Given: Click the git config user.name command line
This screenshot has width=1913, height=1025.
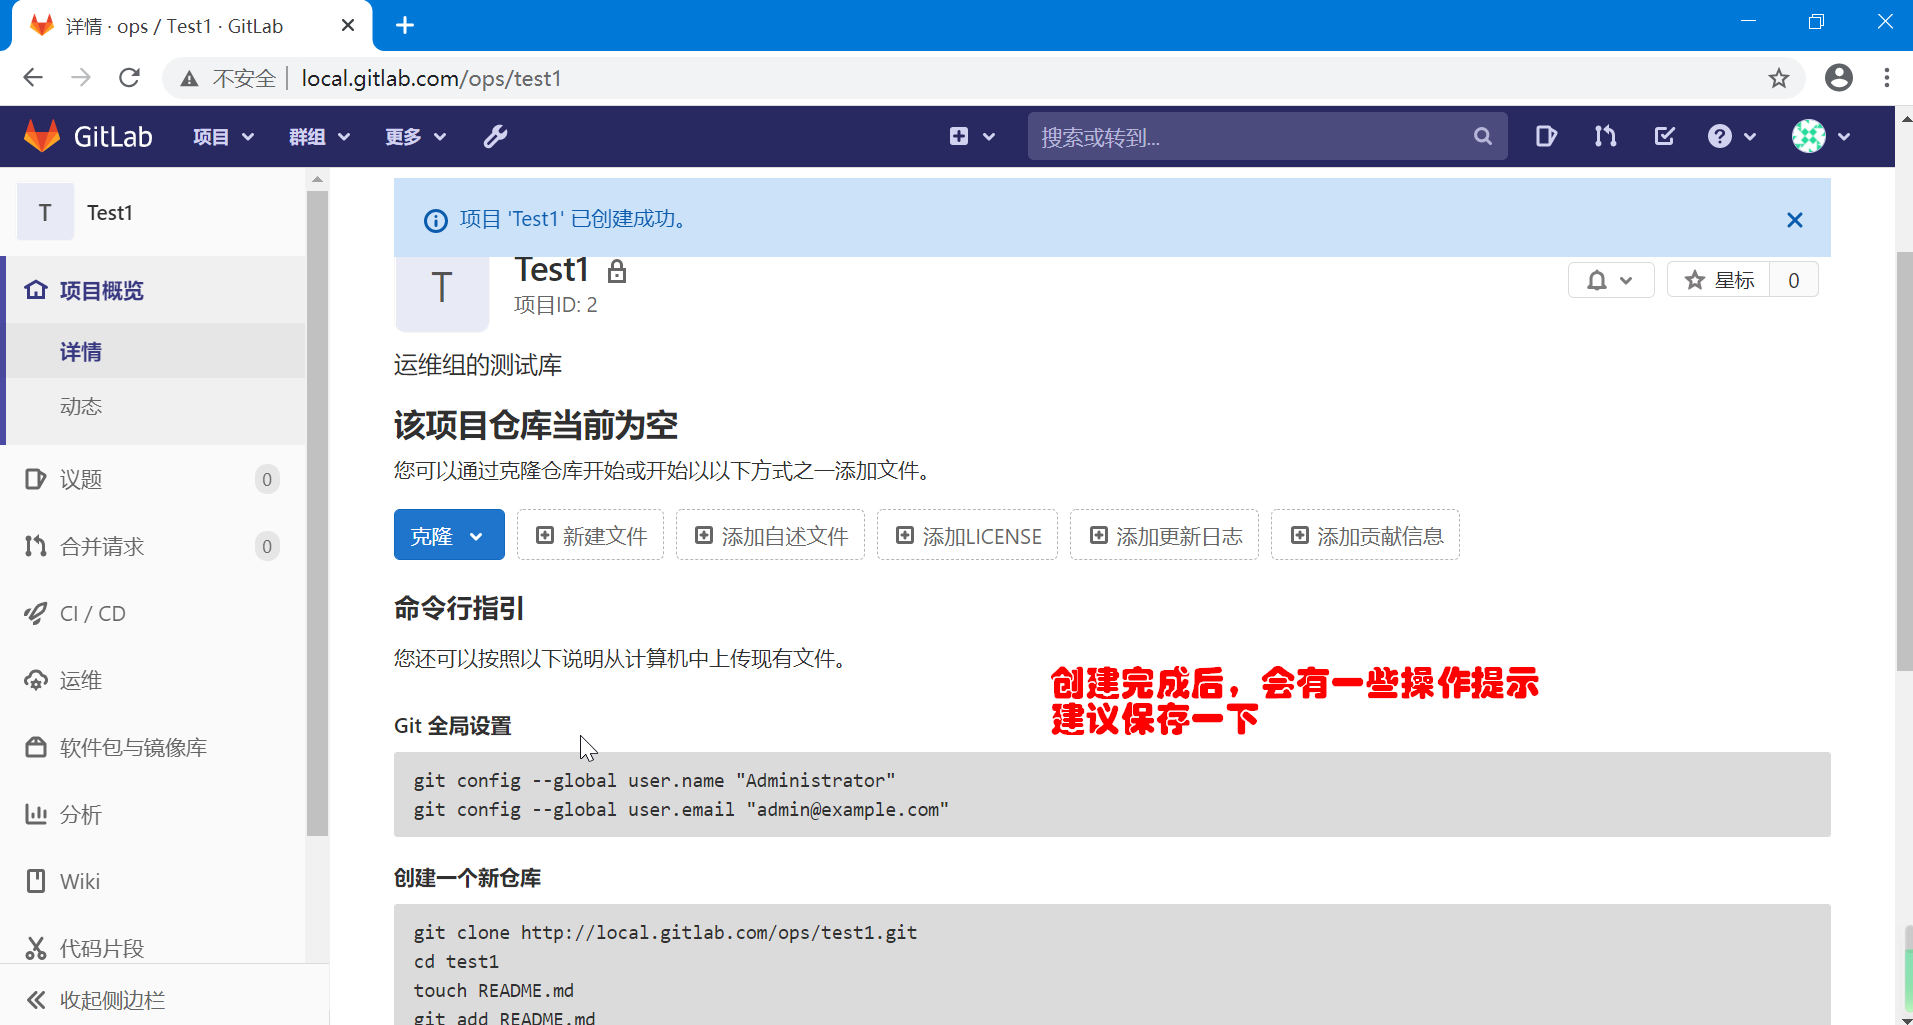Looking at the screenshot, I should (654, 780).
